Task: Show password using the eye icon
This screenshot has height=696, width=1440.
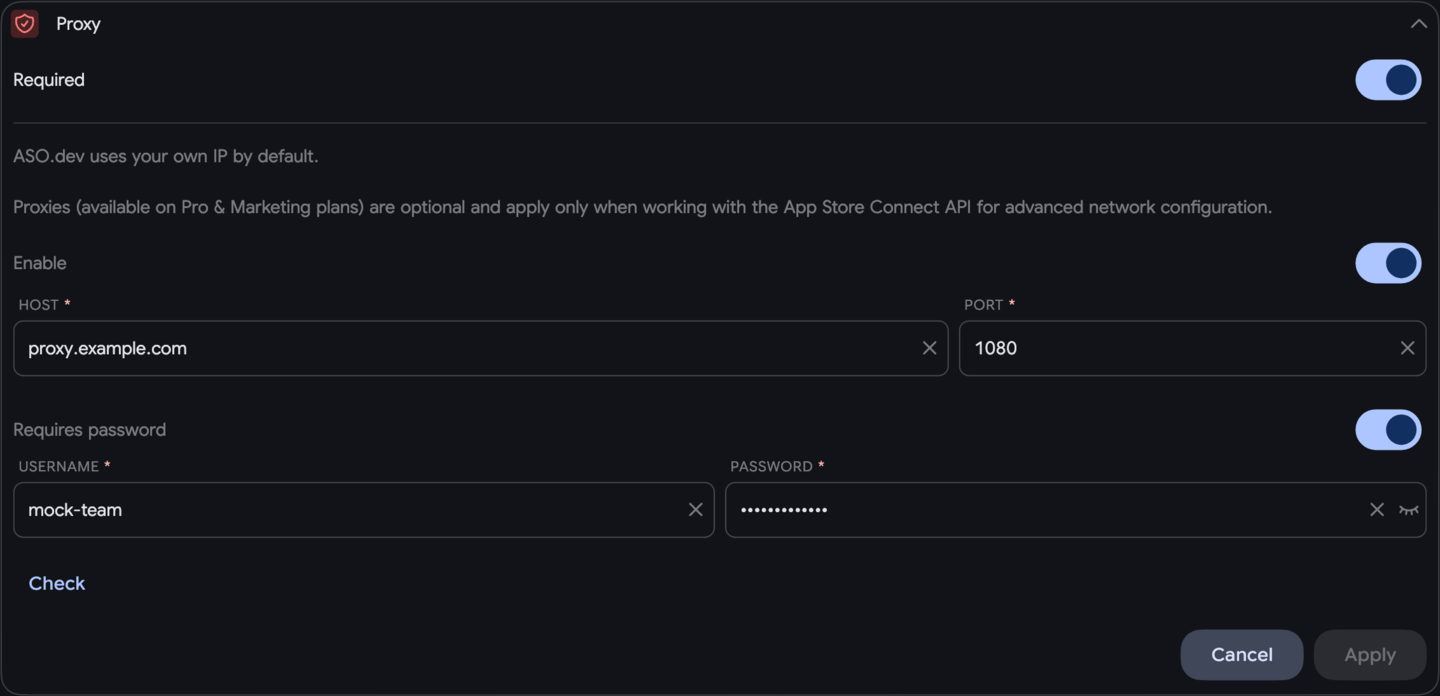Action: point(1409,510)
